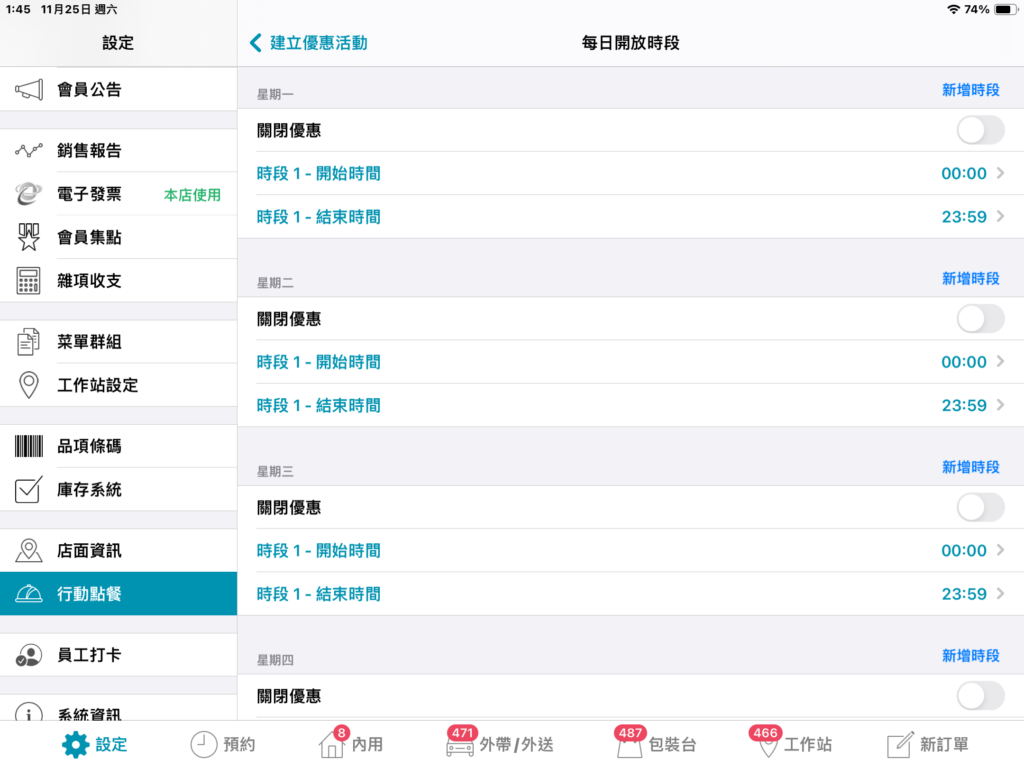Screen dimensions: 1024x768
Task: Check the Wi-Fi status icon
Action: pyautogui.click(x=953, y=9)
